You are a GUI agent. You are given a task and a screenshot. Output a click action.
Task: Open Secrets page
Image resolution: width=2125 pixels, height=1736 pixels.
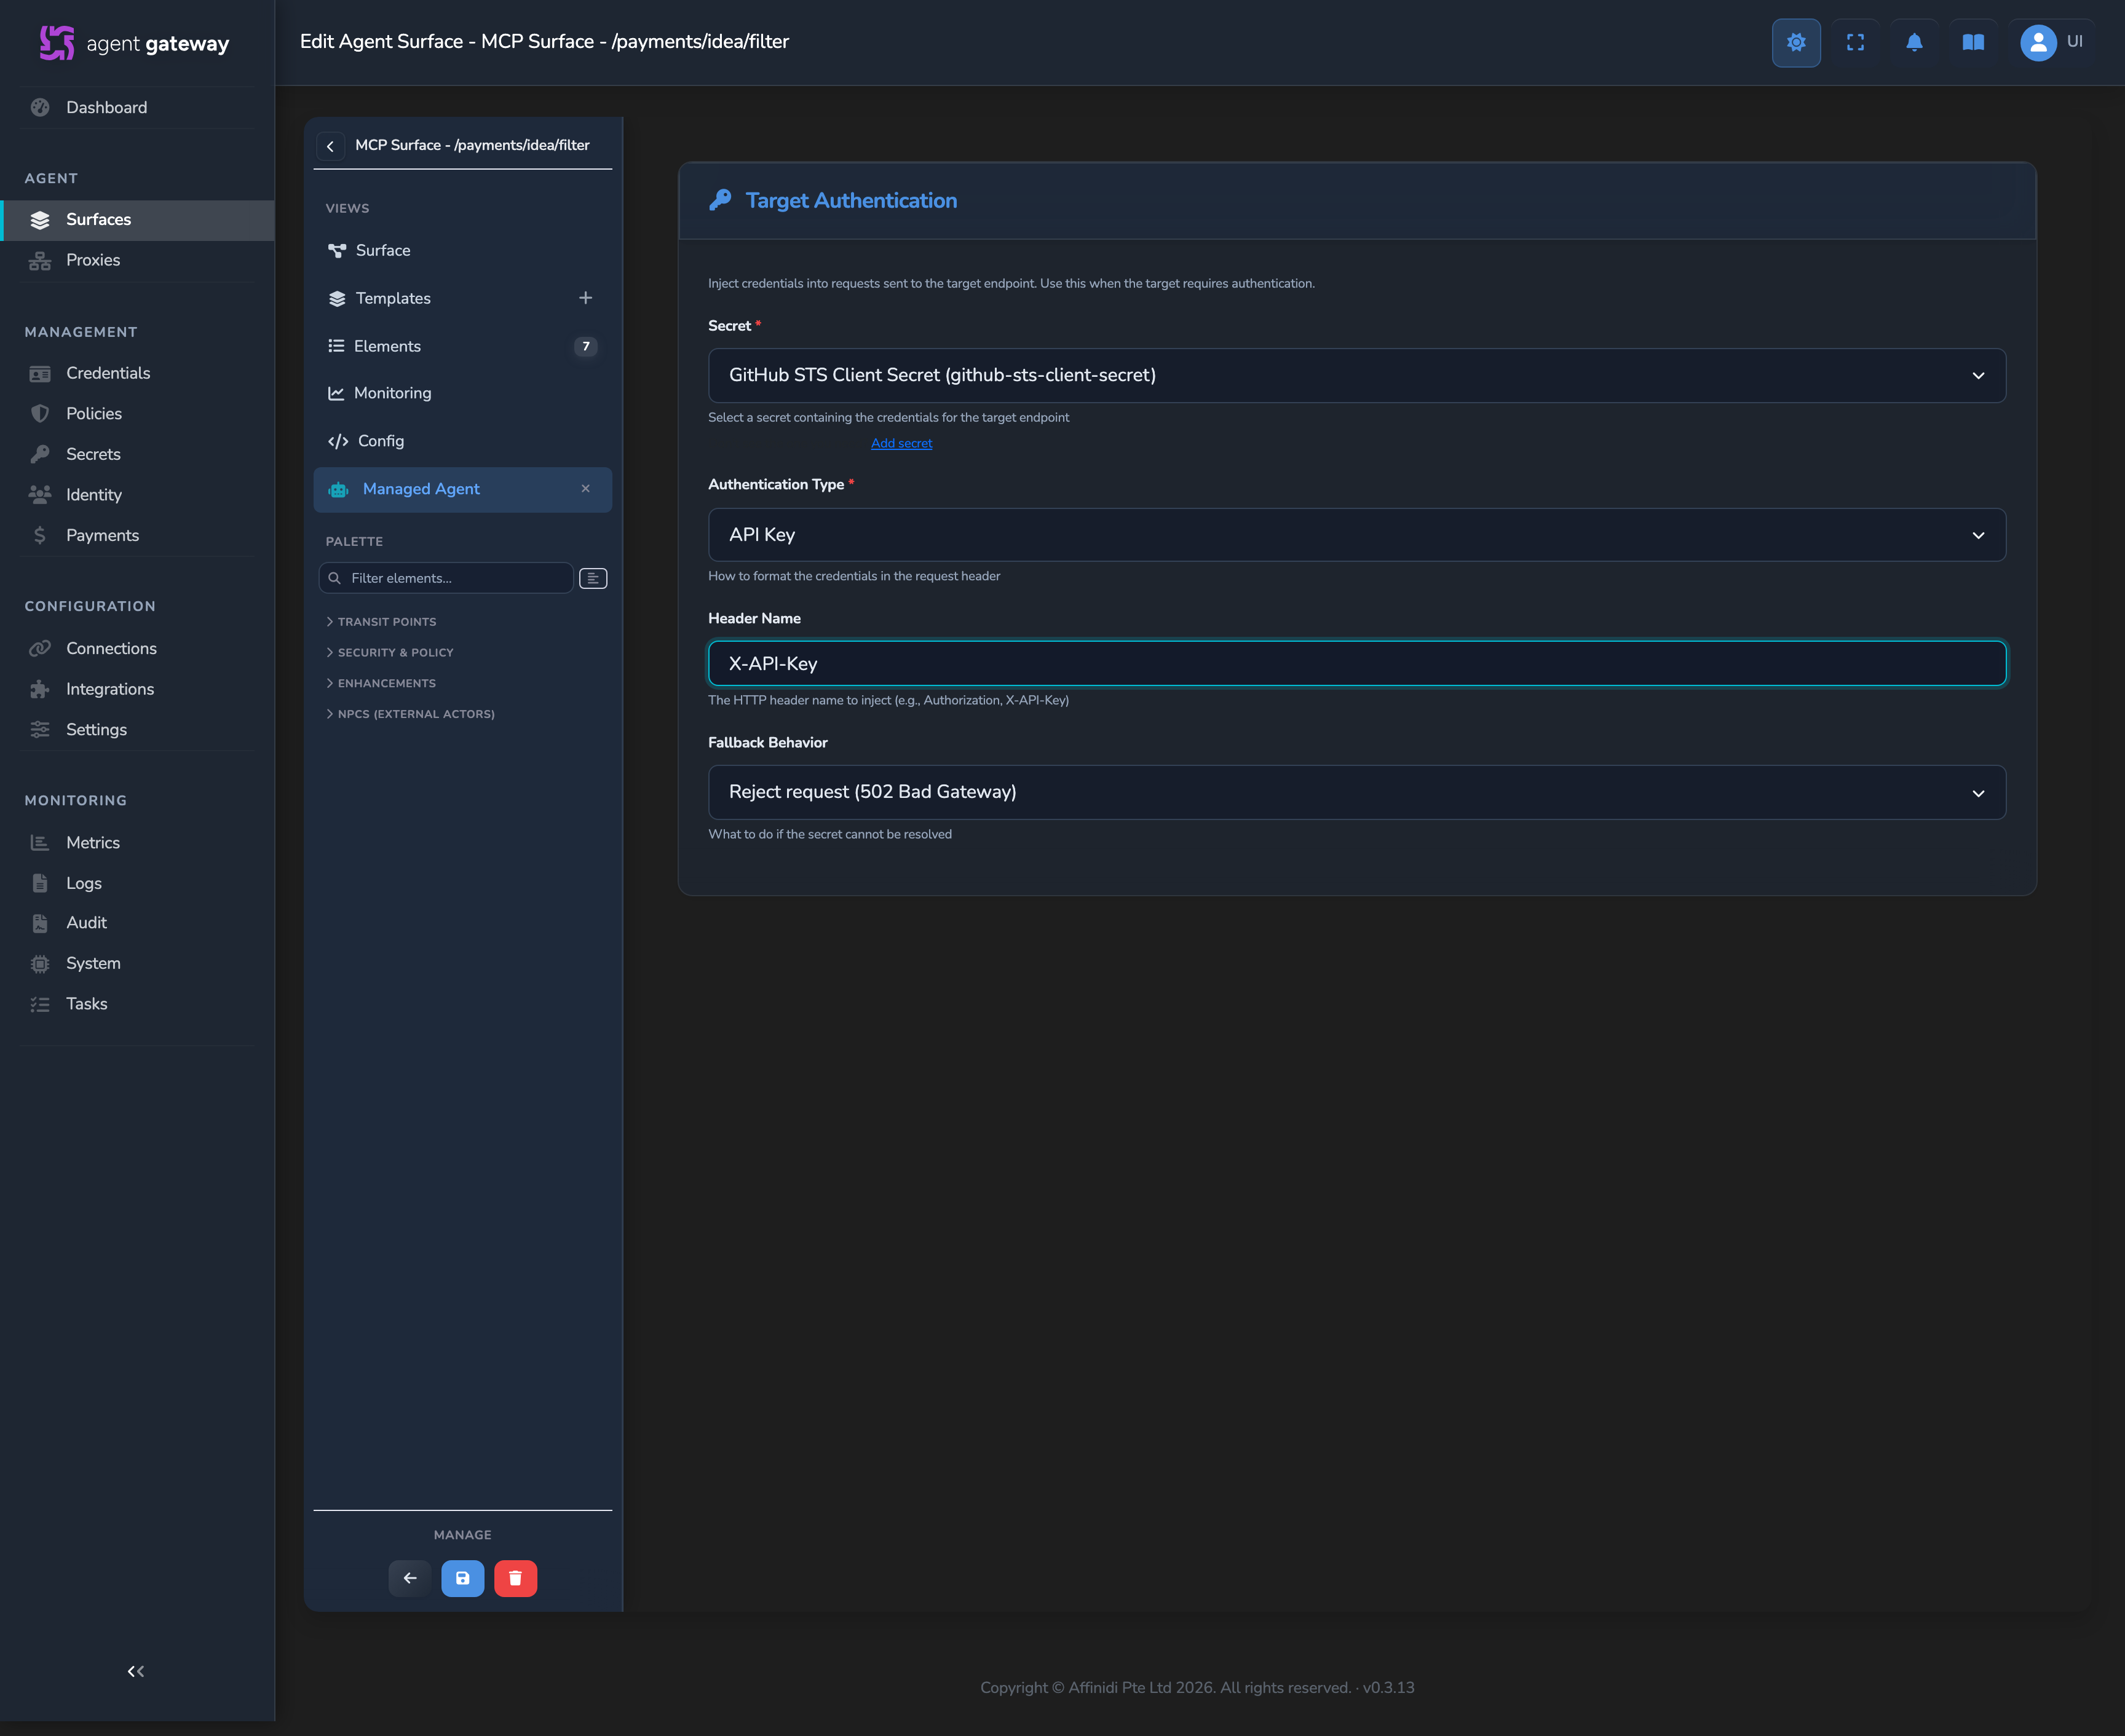(x=137, y=454)
